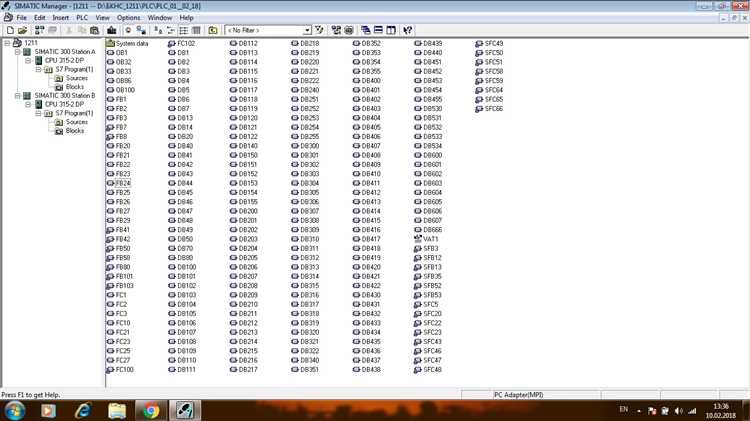Click the New Project toolbar icon
This screenshot has width=750, height=421.
(10, 30)
